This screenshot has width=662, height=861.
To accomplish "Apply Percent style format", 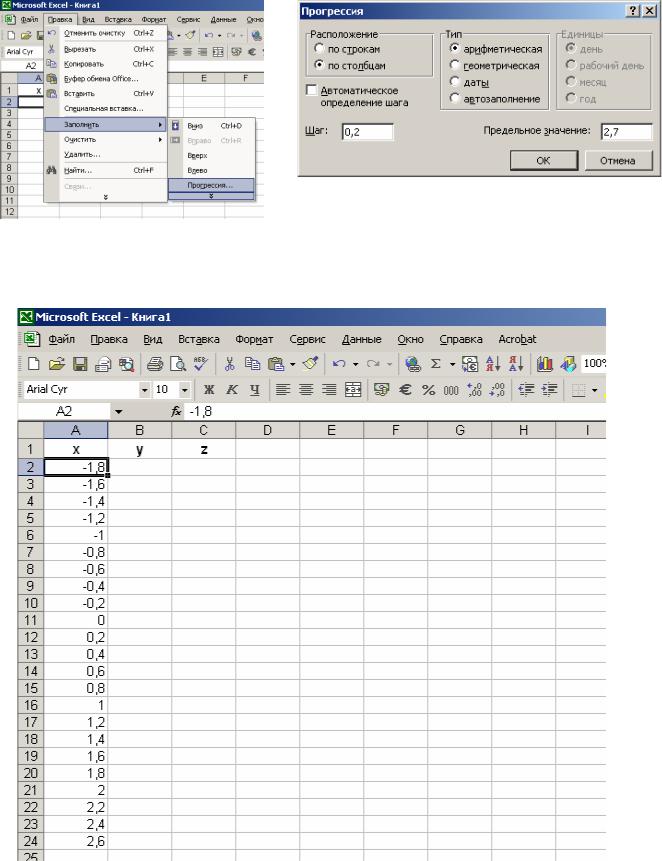I will [x=428, y=390].
